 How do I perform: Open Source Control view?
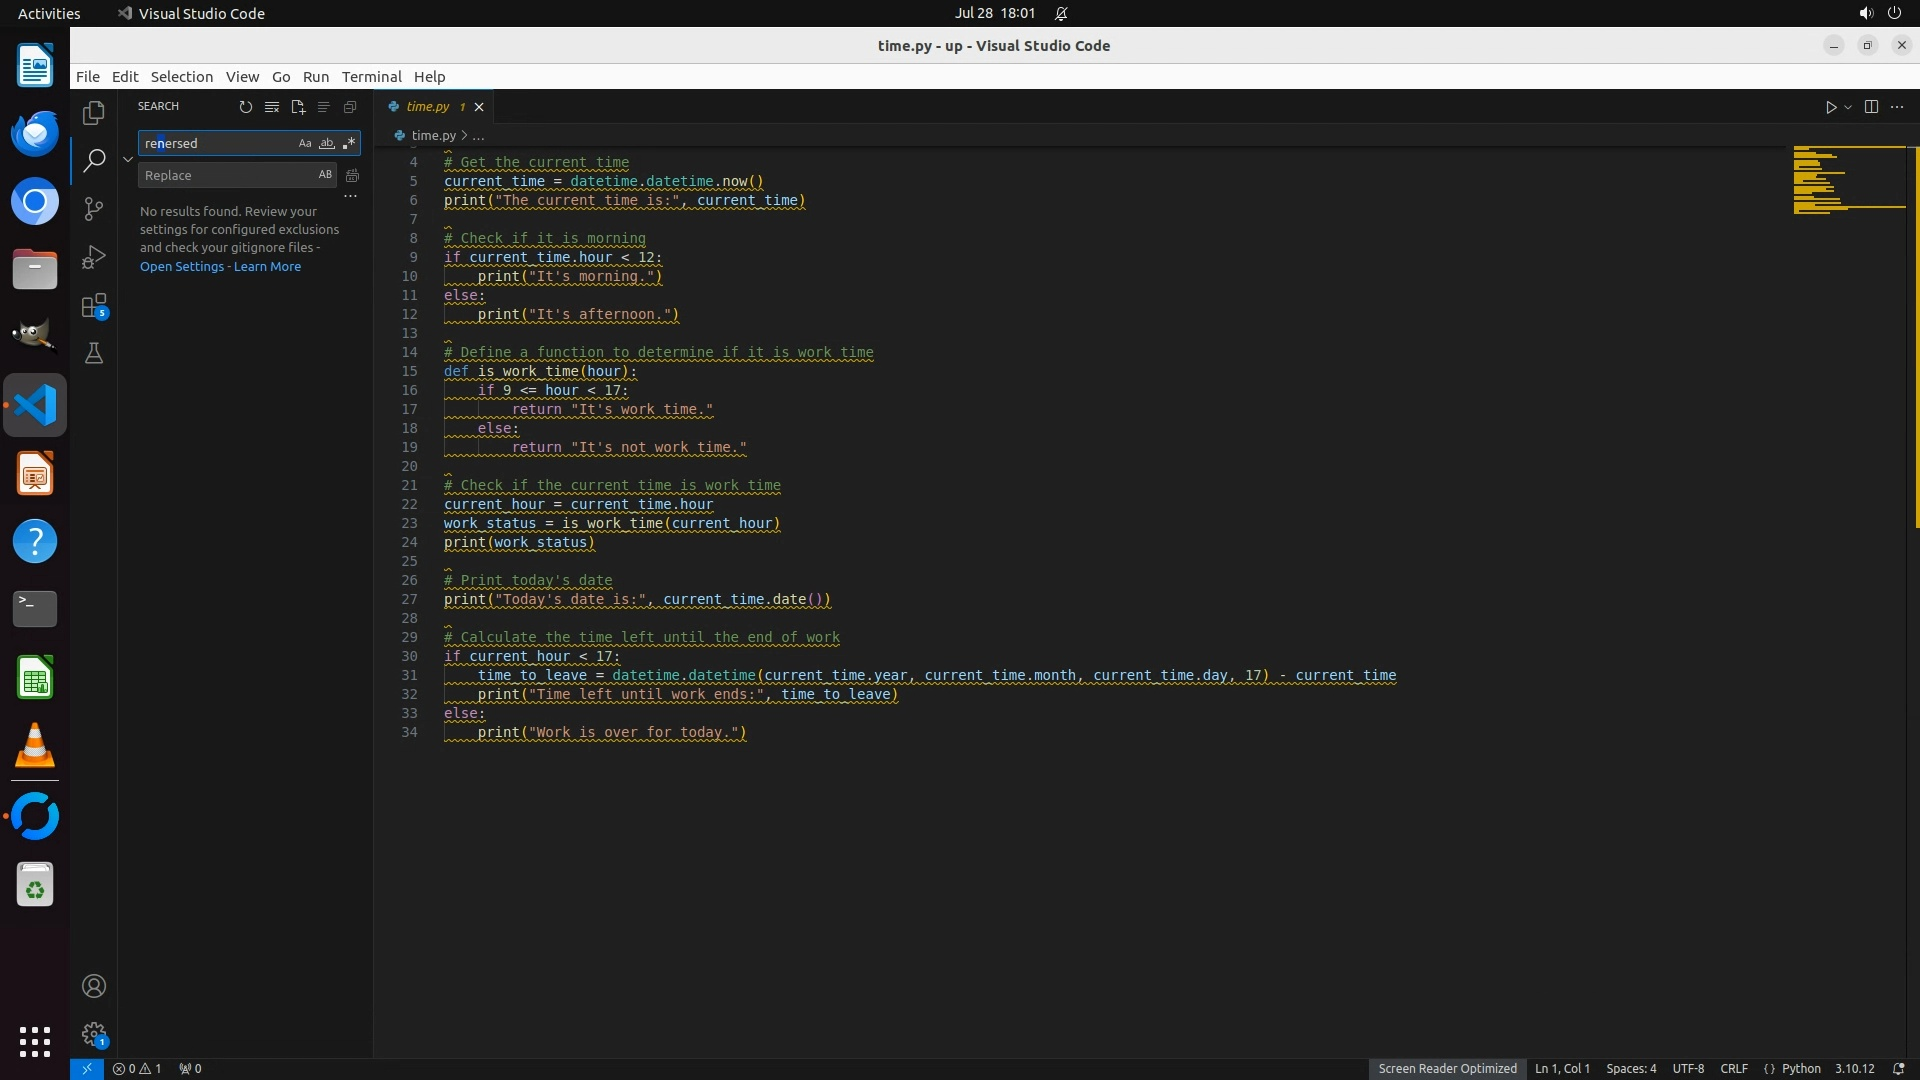pyautogui.click(x=94, y=209)
